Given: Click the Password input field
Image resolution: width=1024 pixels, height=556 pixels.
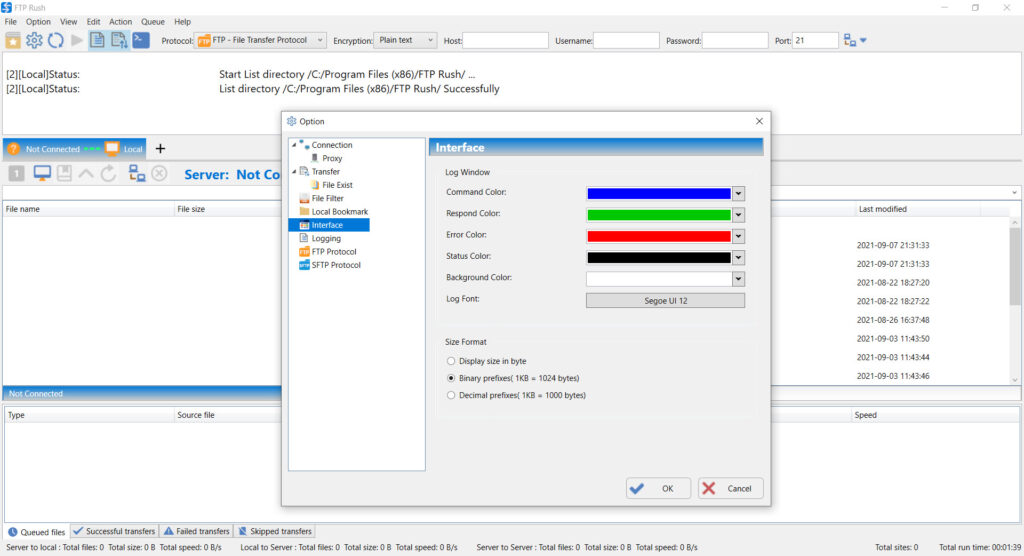Looking at the screenshot, I should [735, 41].
